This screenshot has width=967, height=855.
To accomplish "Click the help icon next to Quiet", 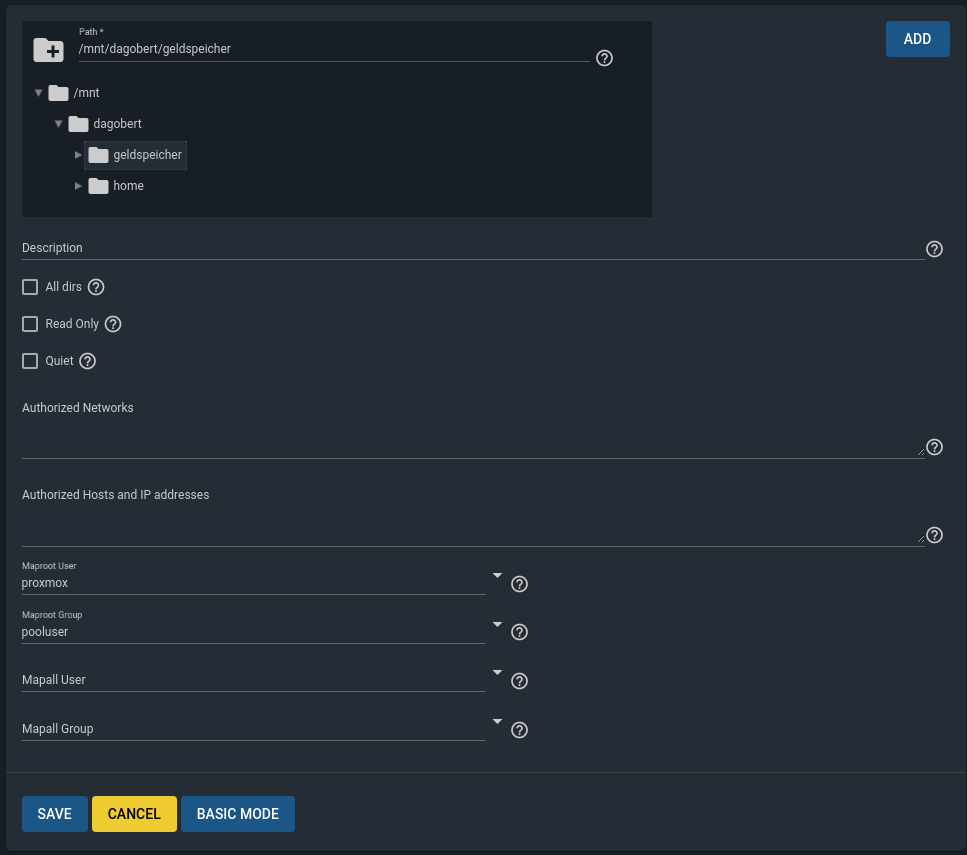I will coord(87,361).
